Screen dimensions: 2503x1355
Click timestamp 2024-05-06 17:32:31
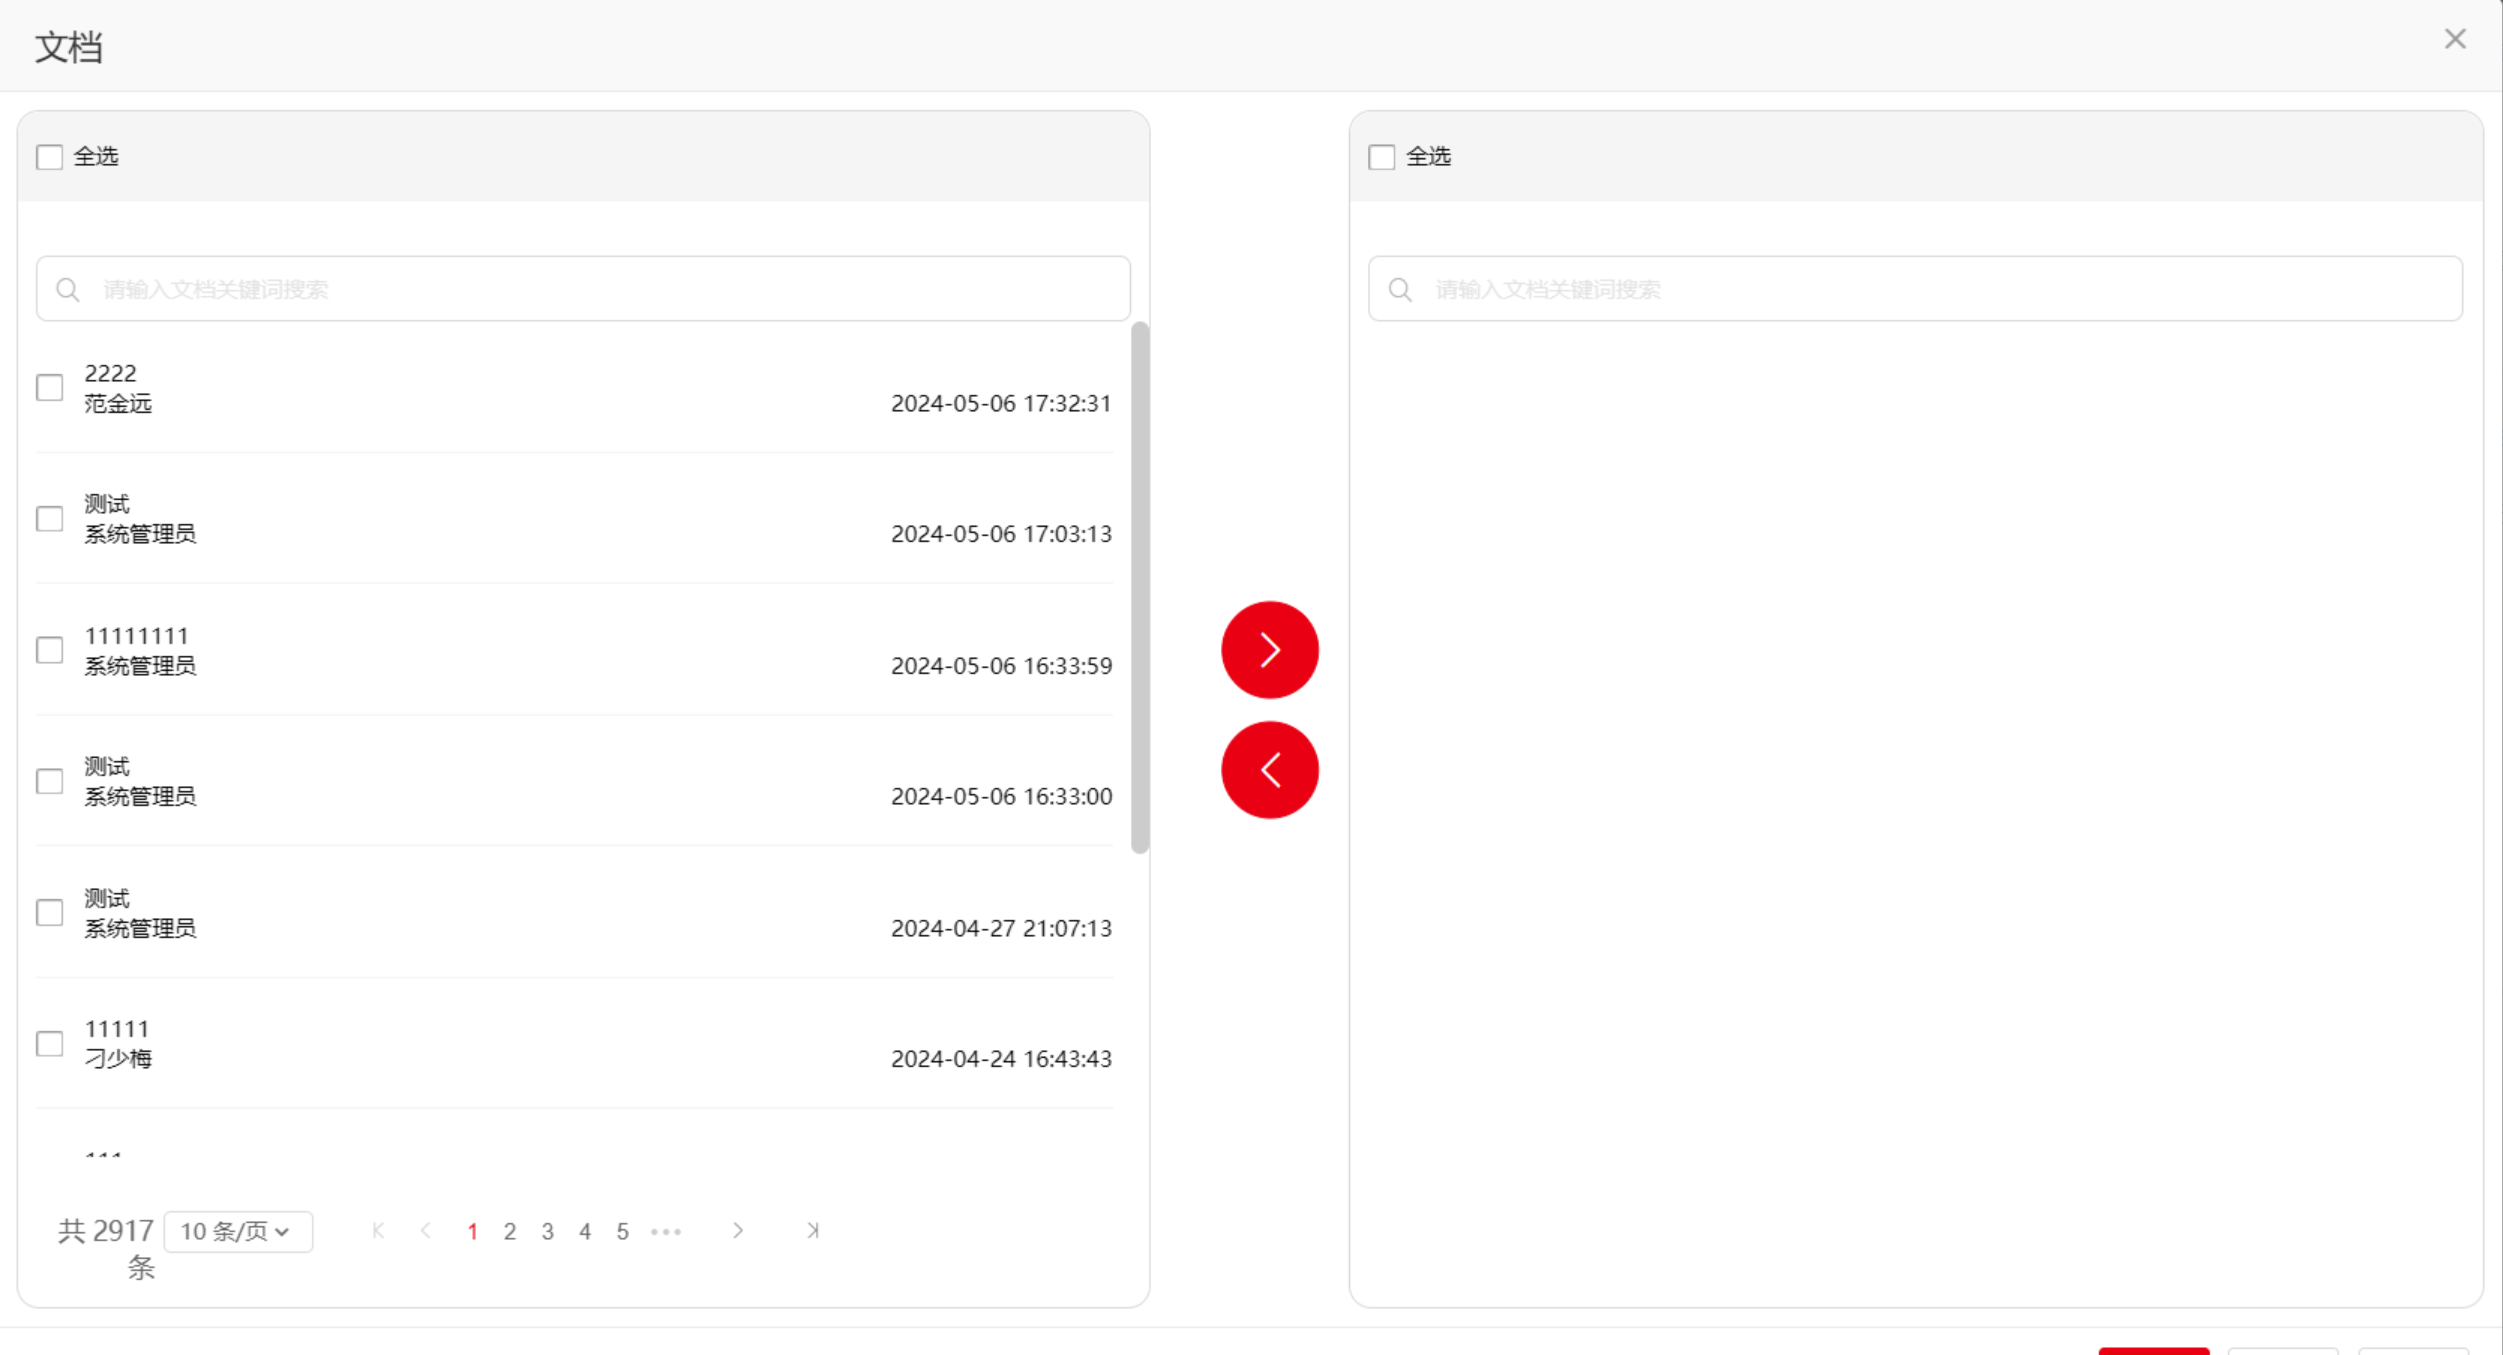coord(1001,404)
